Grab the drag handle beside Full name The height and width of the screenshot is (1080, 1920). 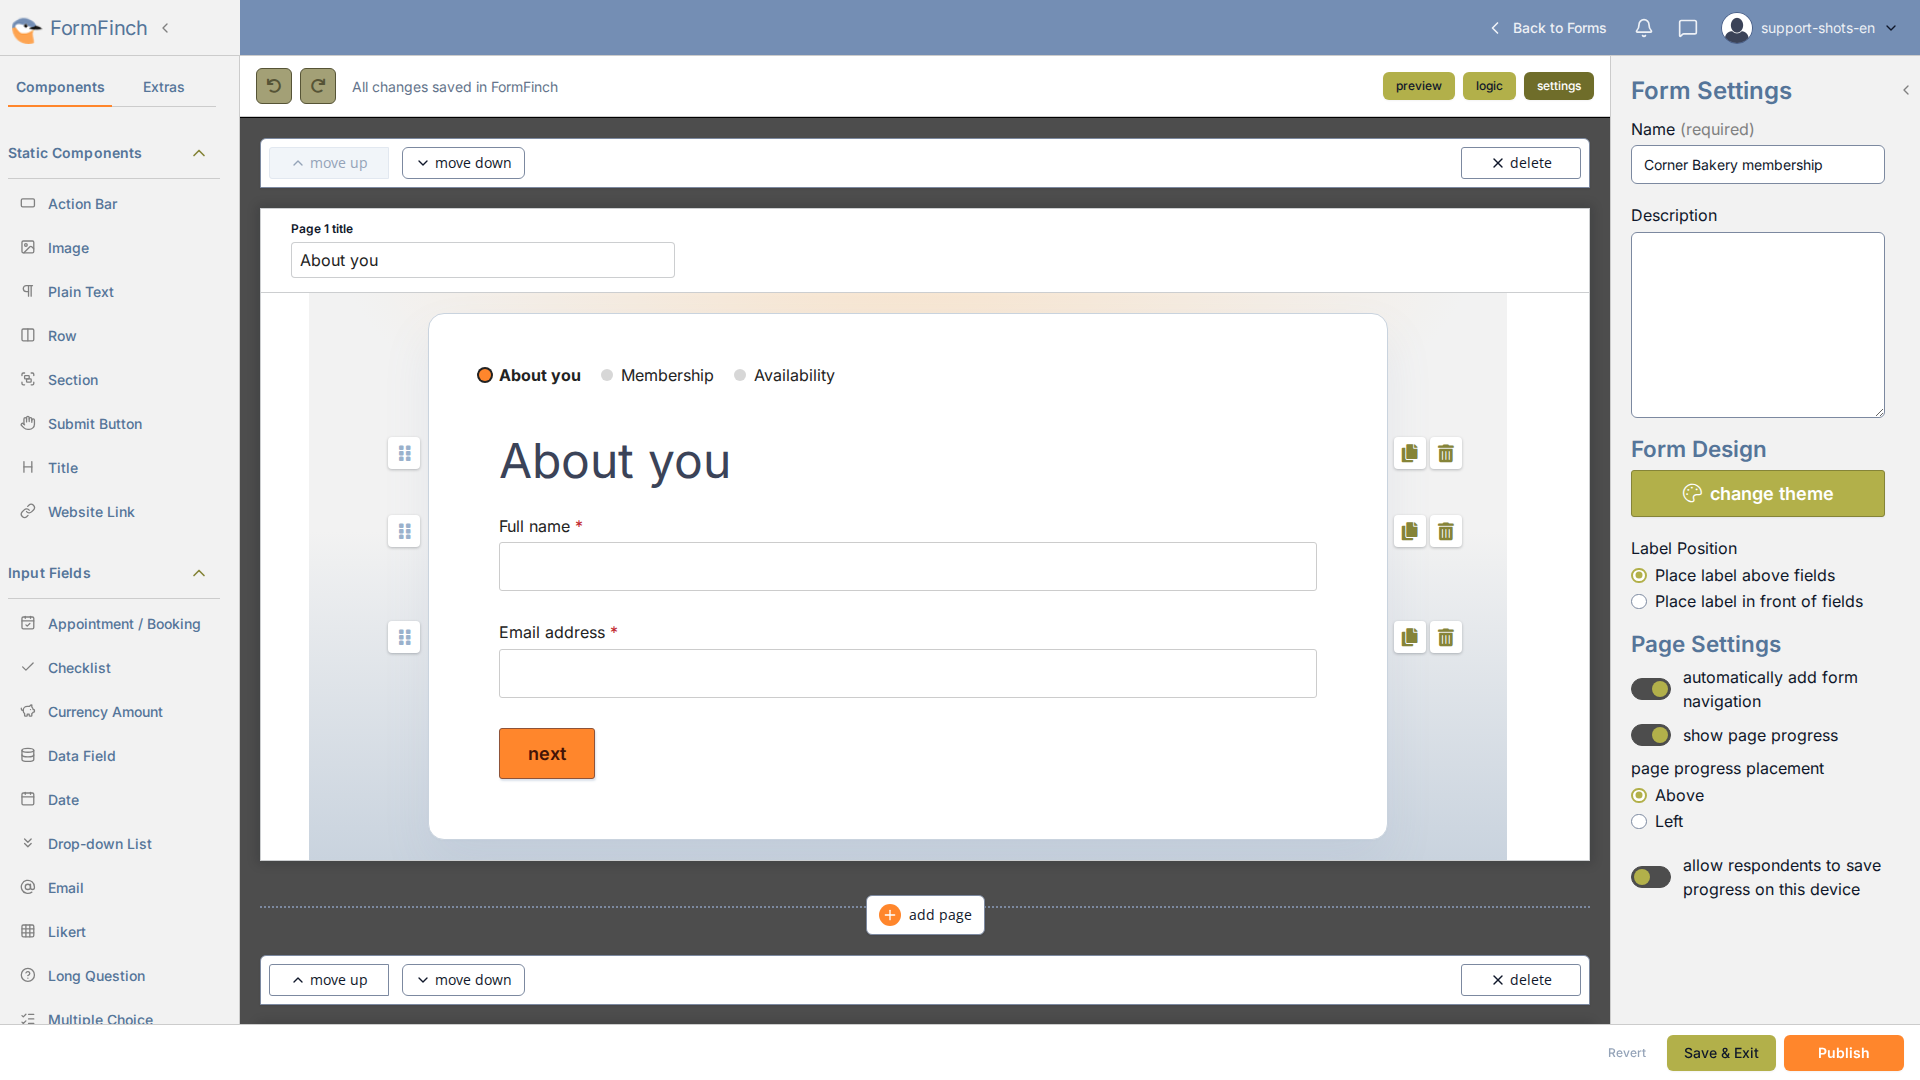click(x=404, y=531)
